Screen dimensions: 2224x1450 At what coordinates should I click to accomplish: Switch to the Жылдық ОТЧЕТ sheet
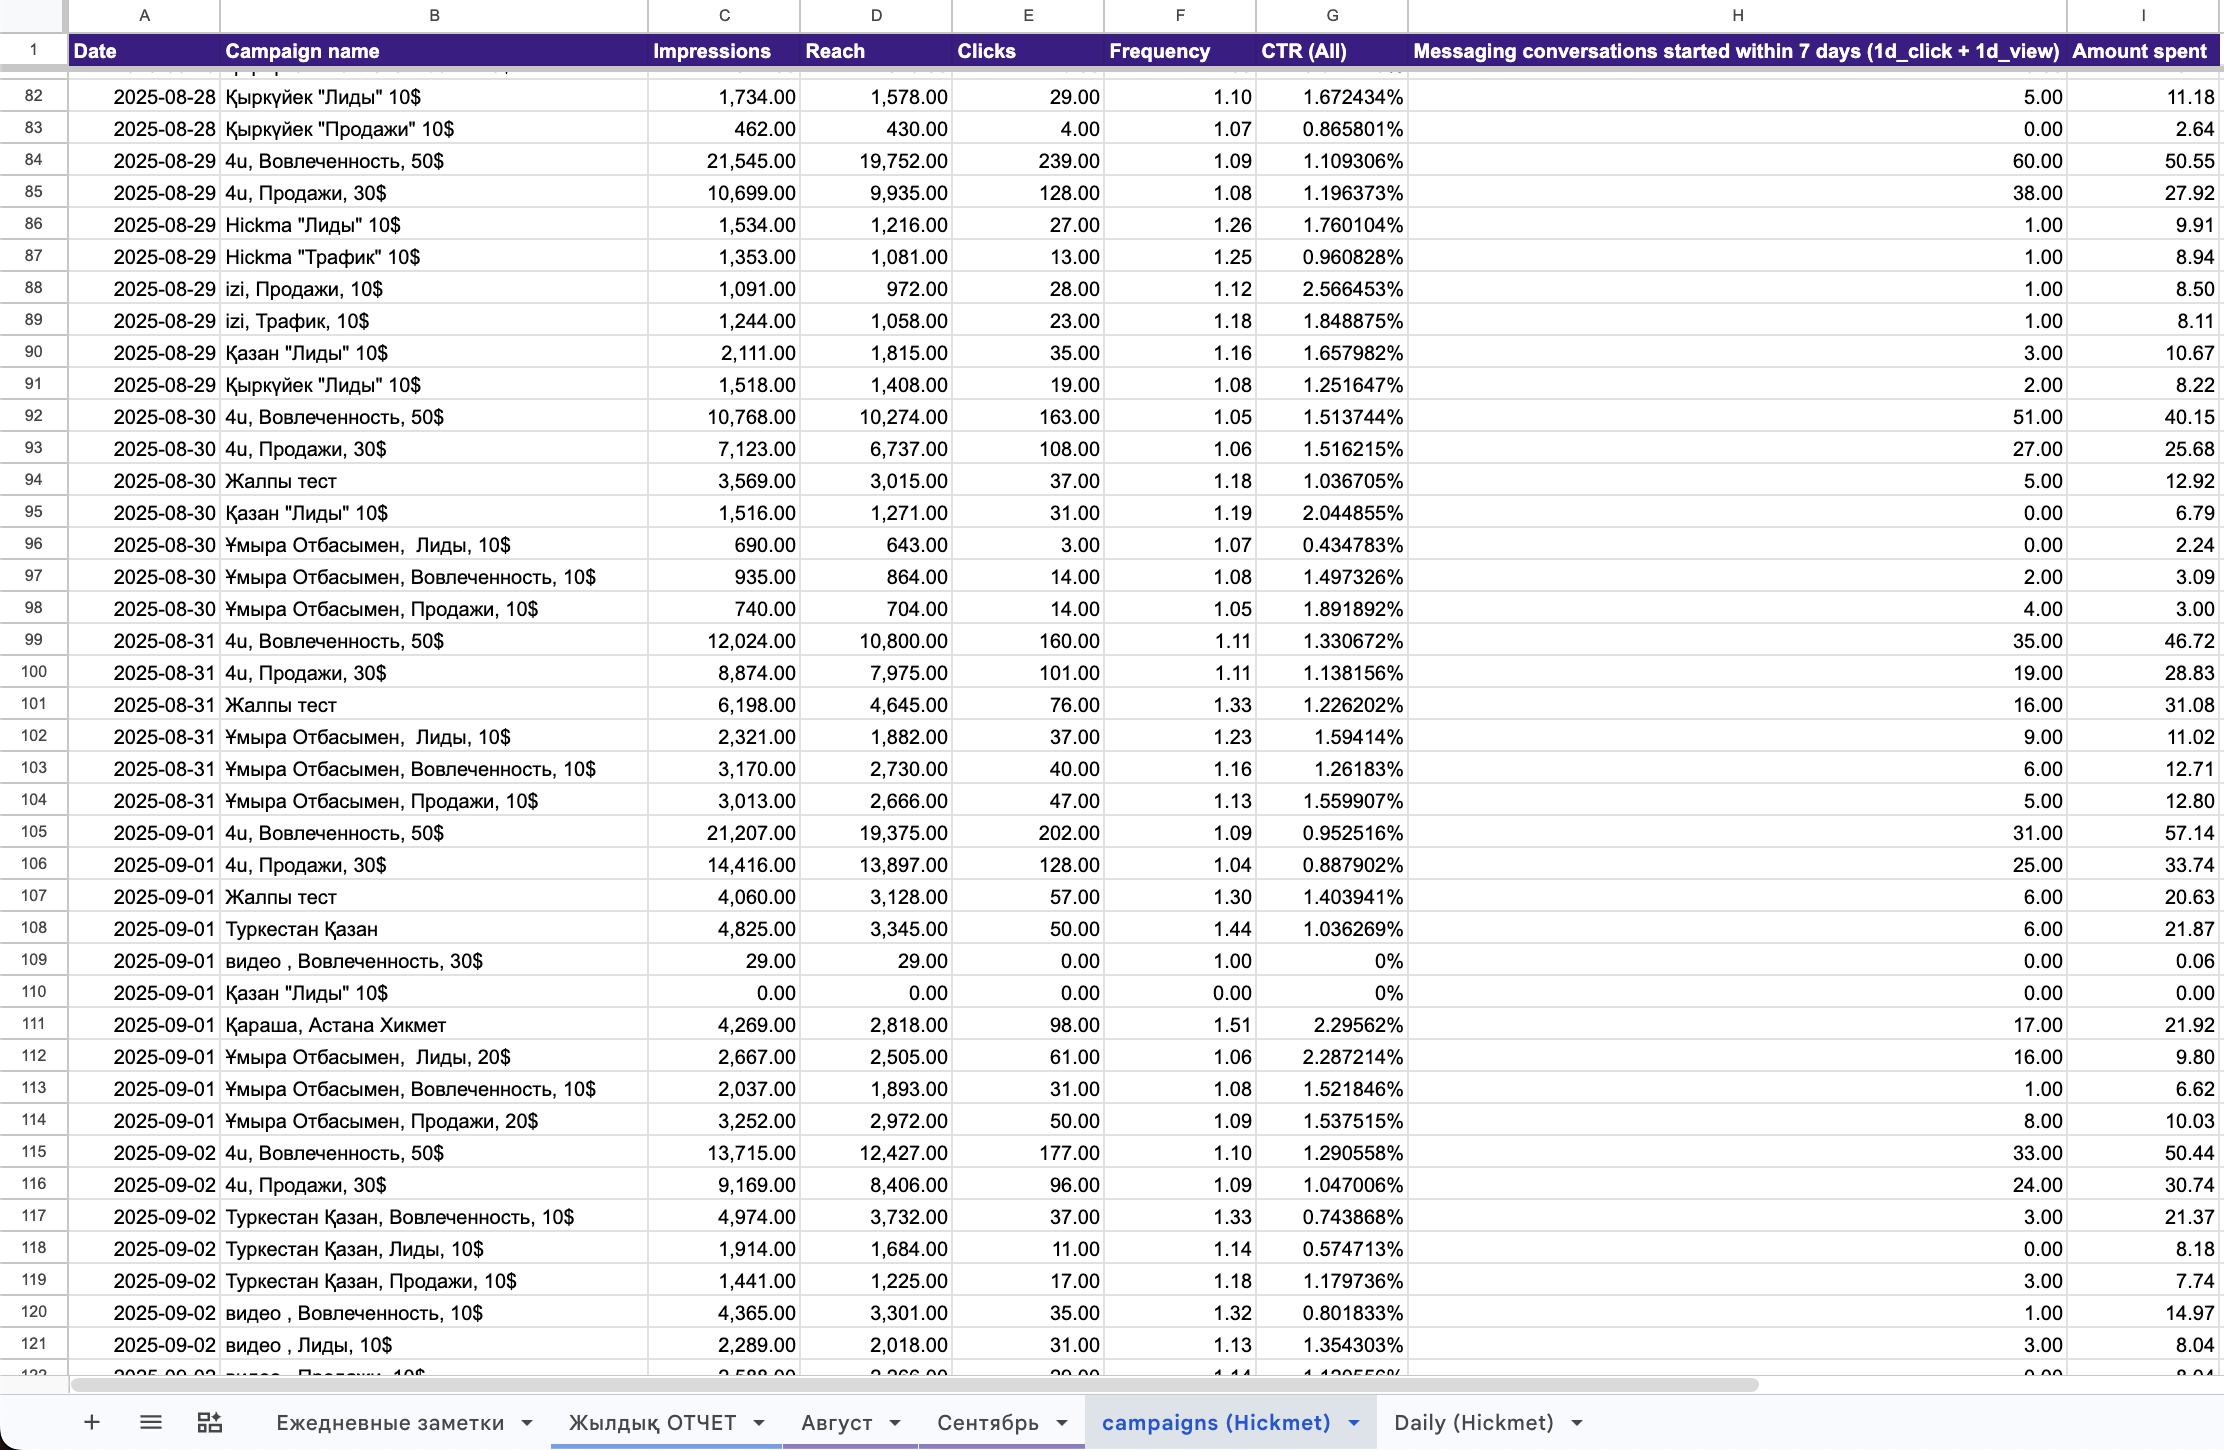point(652,1423)
